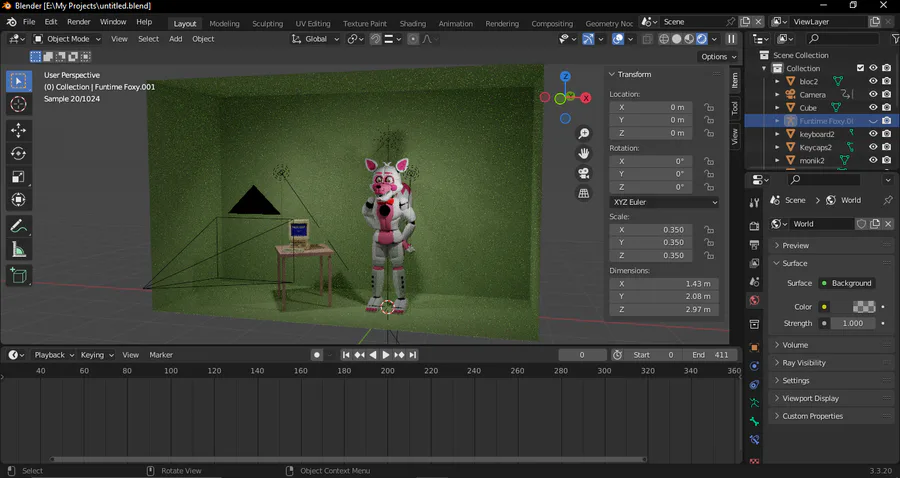The image size is (900, 478).
Task: Switch to rendered viewport shading
Action: tap(702, 39)
